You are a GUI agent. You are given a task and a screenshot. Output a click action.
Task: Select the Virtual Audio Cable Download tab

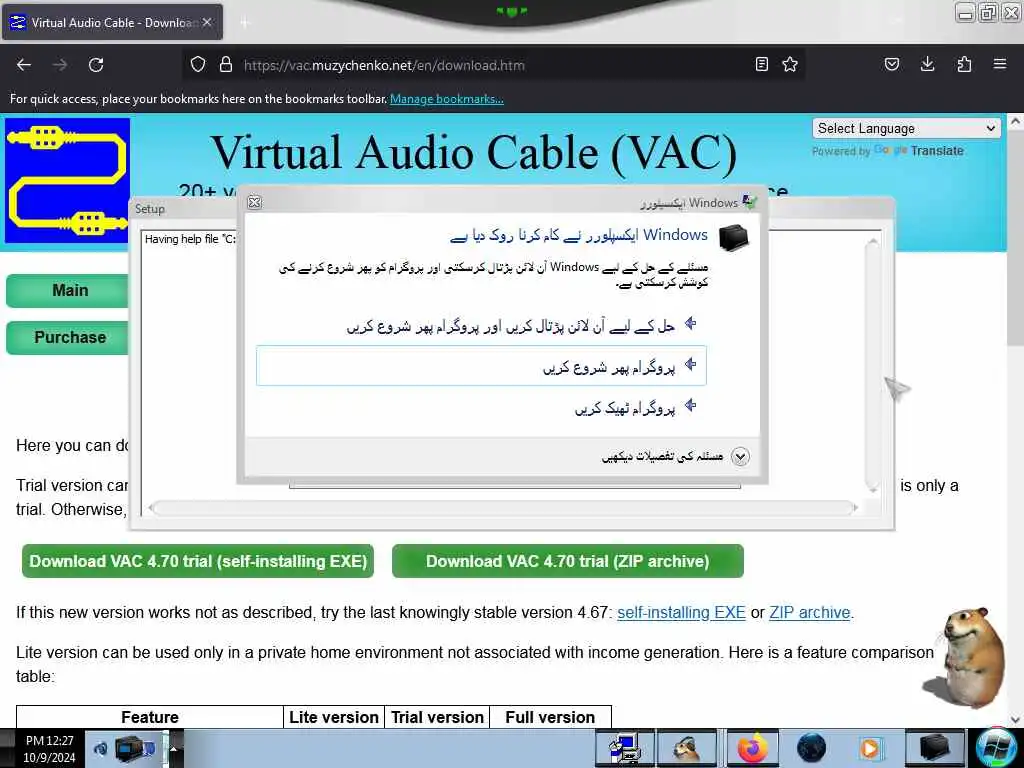point(112,22)
